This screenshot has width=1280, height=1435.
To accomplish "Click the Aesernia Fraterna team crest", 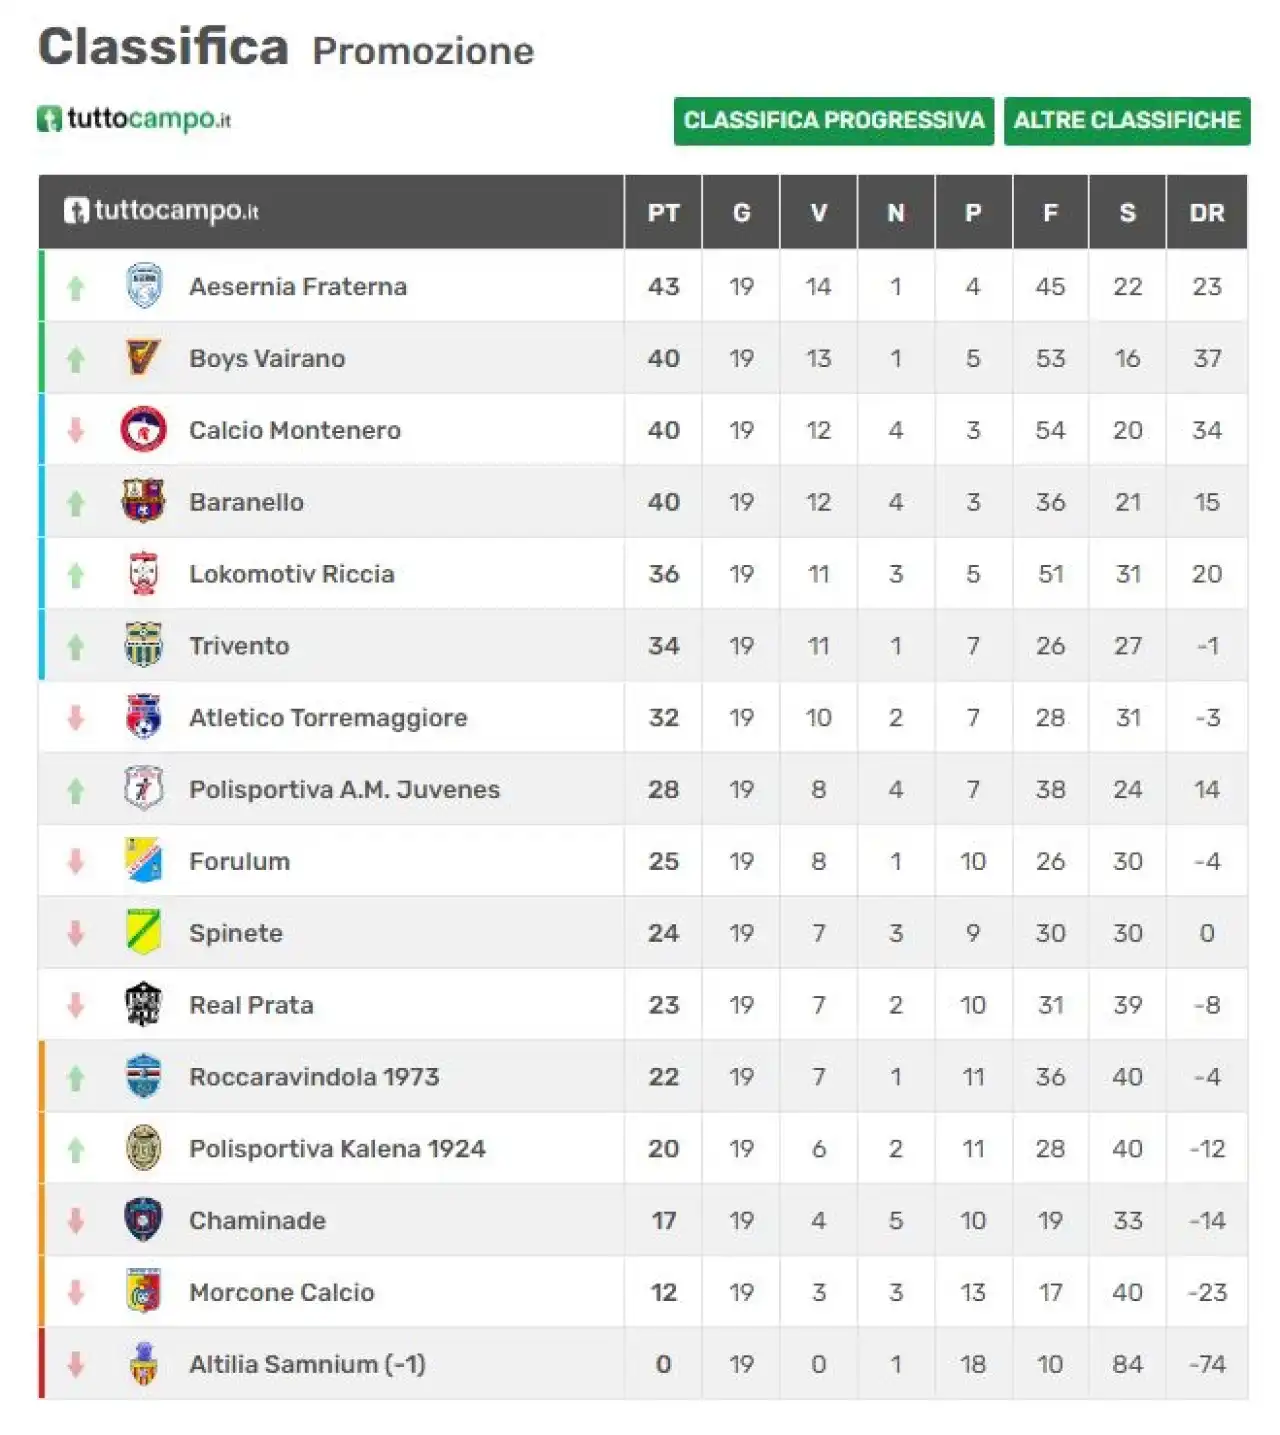I will (x=144, y=286).
